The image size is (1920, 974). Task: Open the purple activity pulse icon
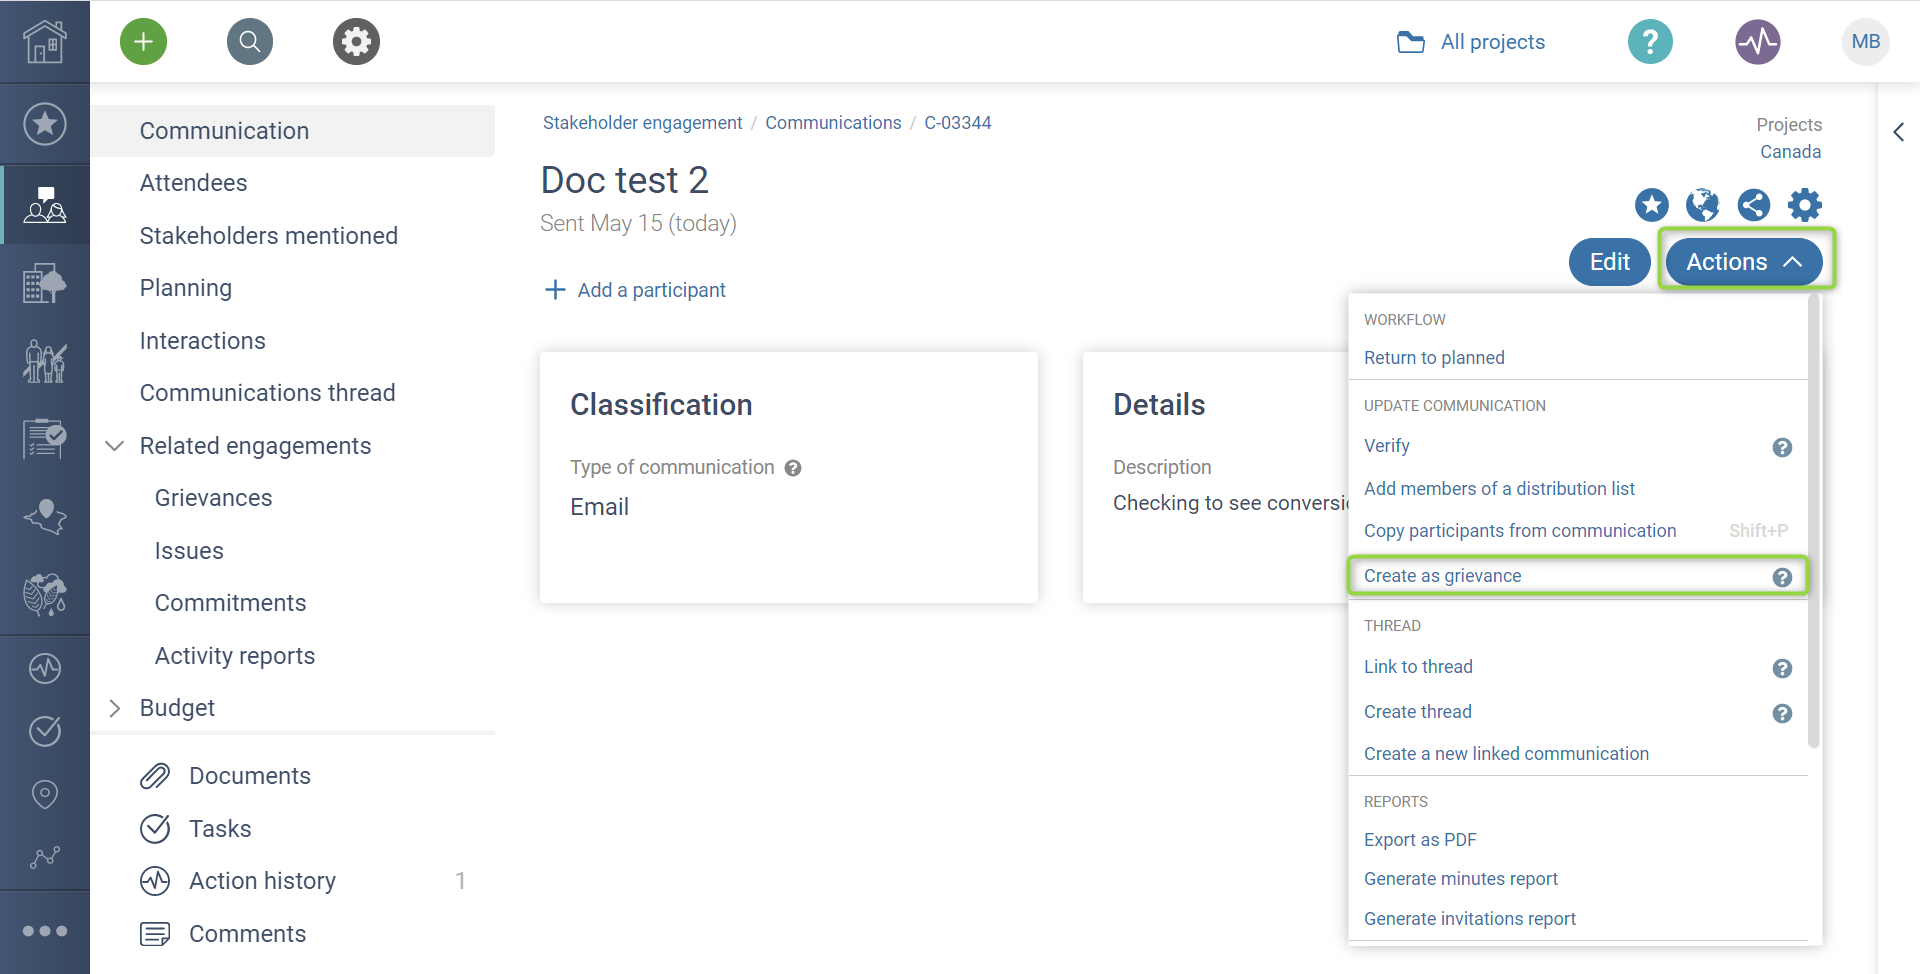1757,42
